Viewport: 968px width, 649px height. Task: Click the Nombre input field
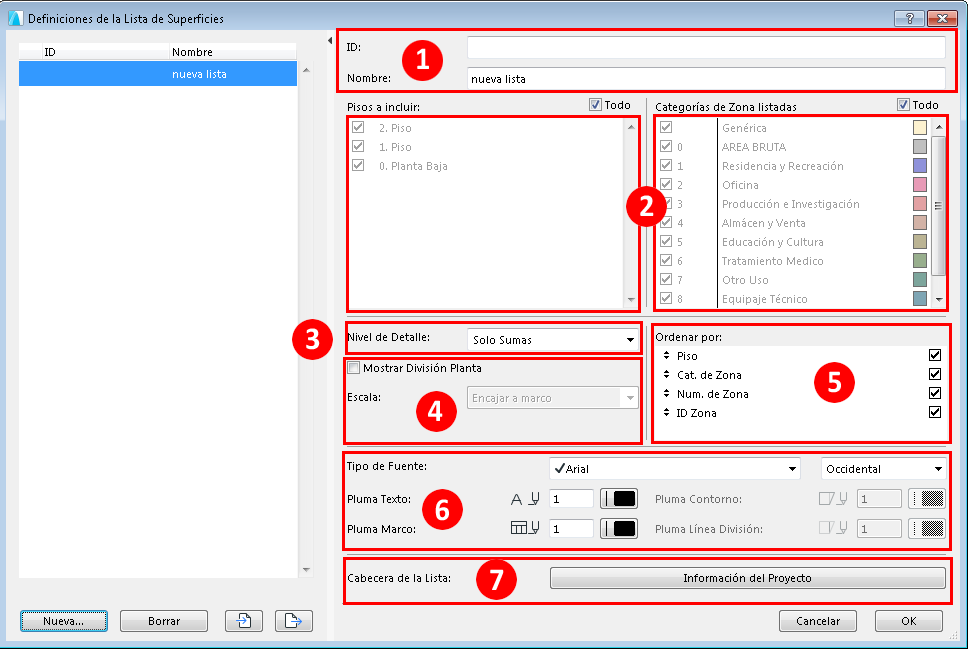(x=706, y=78)
